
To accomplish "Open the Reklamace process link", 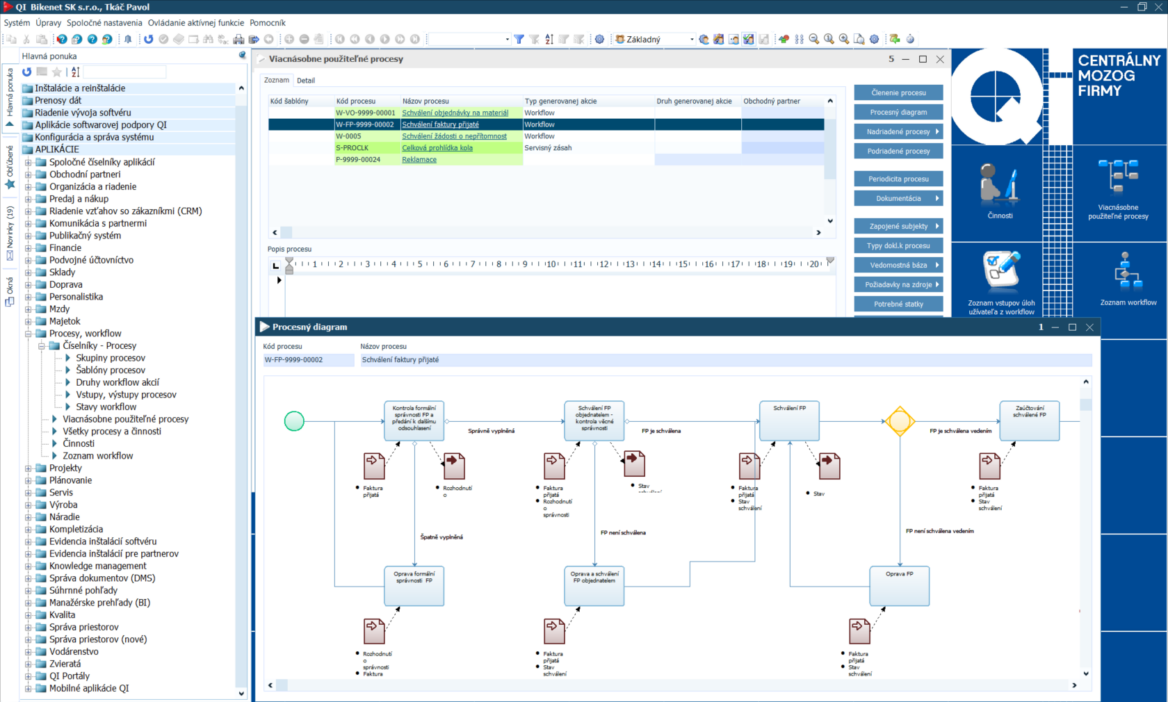I will coord(419,160).
